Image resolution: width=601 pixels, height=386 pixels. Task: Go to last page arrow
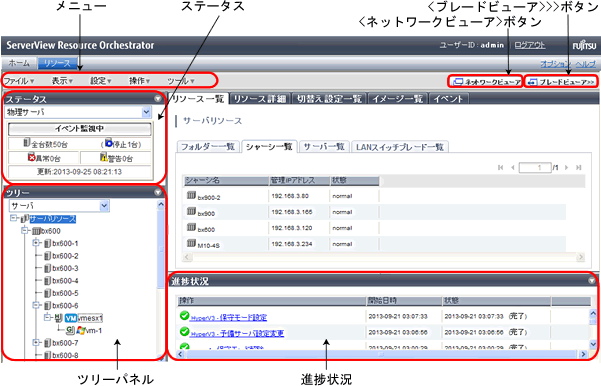tap(579, 168)
